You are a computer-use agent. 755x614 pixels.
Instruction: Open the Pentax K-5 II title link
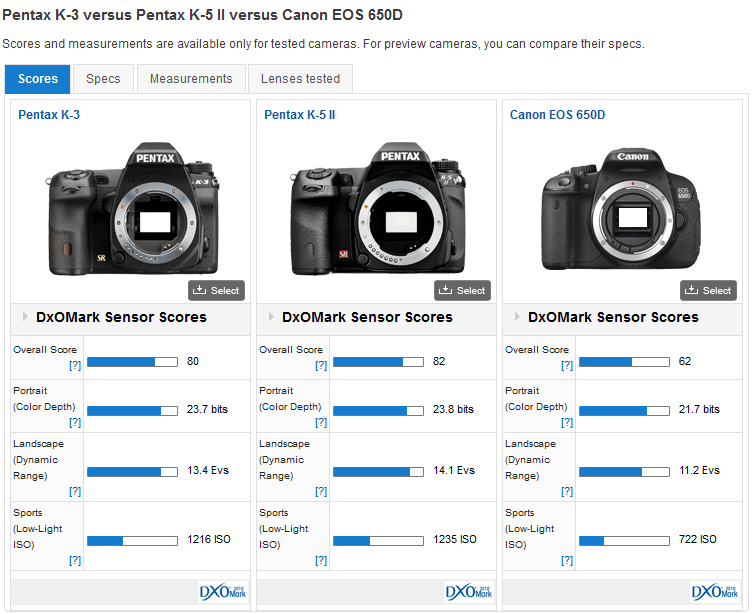(299, 115)
